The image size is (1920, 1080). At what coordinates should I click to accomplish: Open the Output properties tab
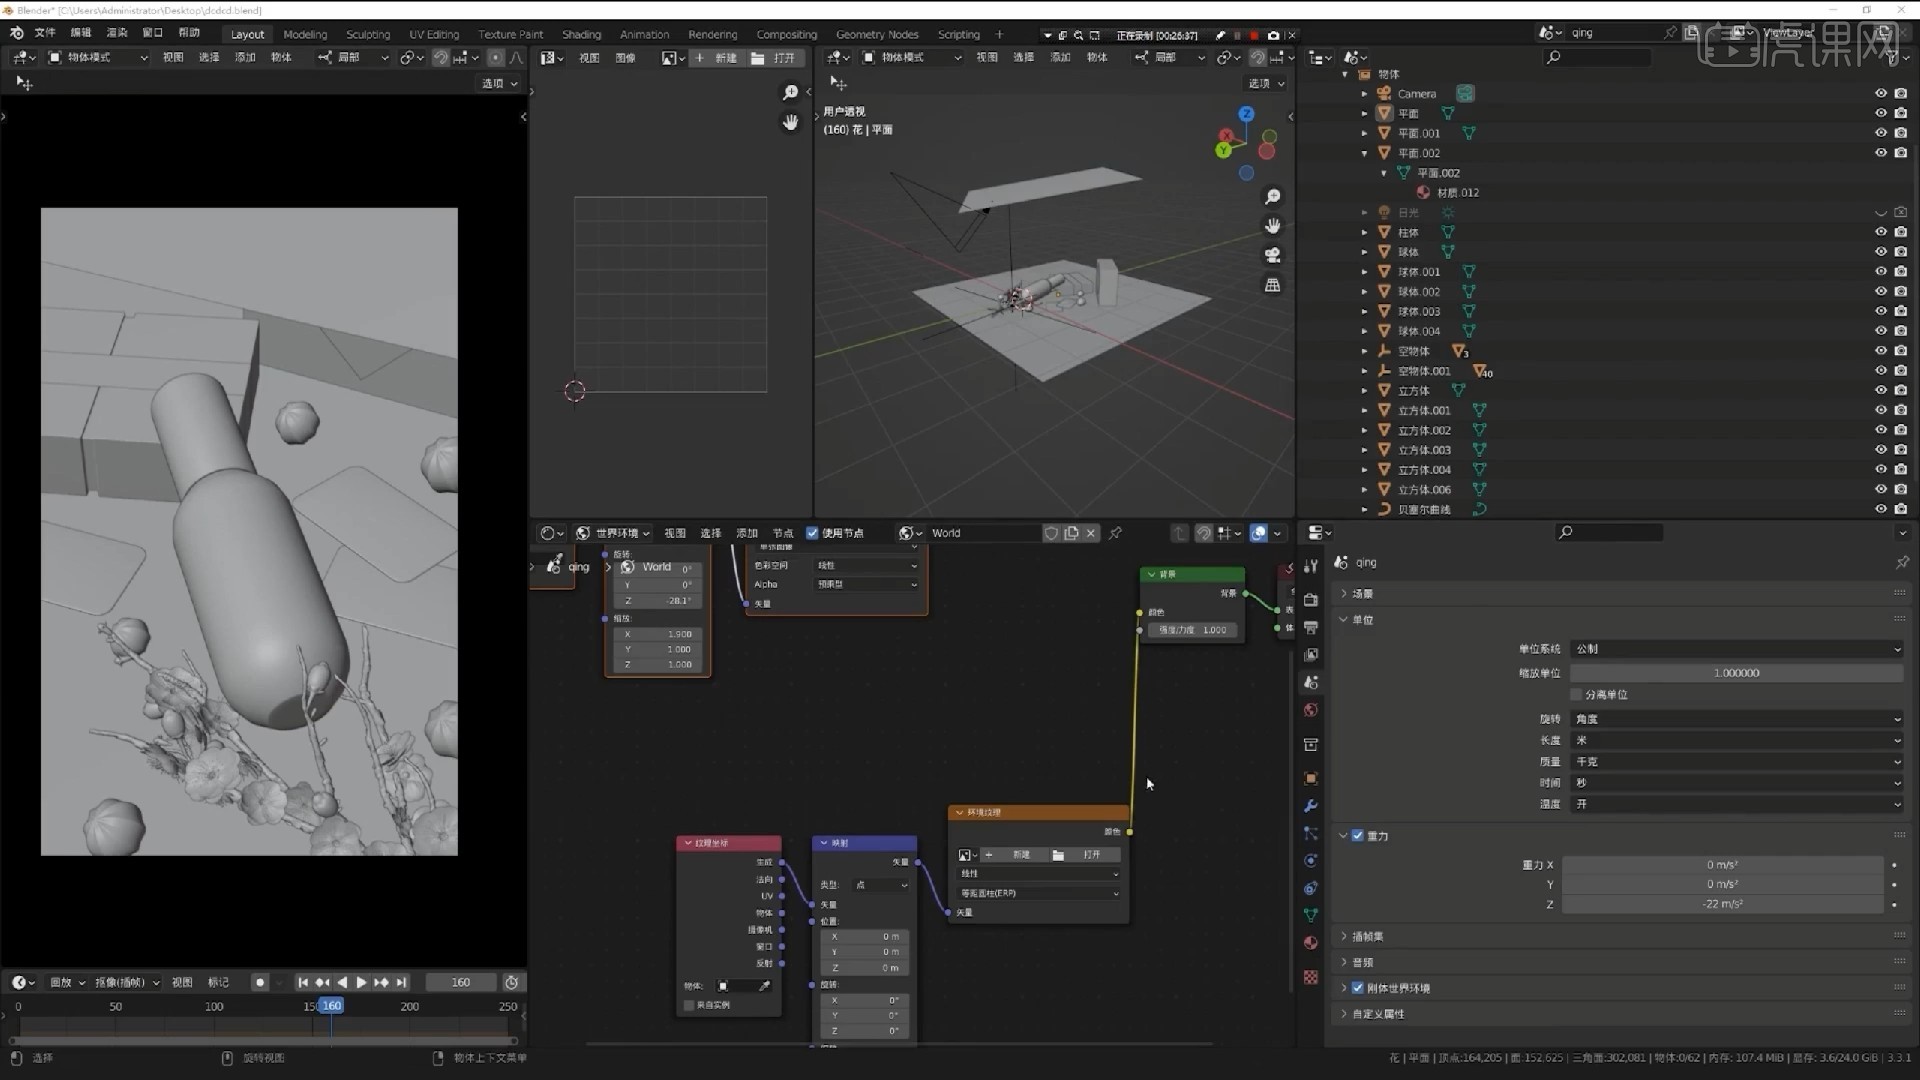(x=1311, y=627)
